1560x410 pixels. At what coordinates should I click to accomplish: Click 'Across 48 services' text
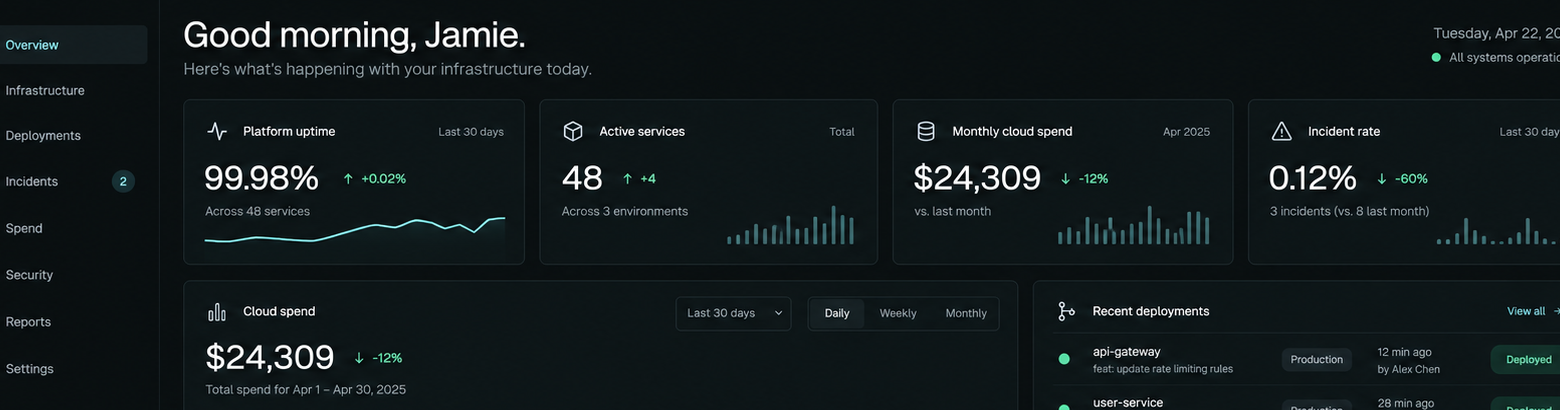point(257,211)
